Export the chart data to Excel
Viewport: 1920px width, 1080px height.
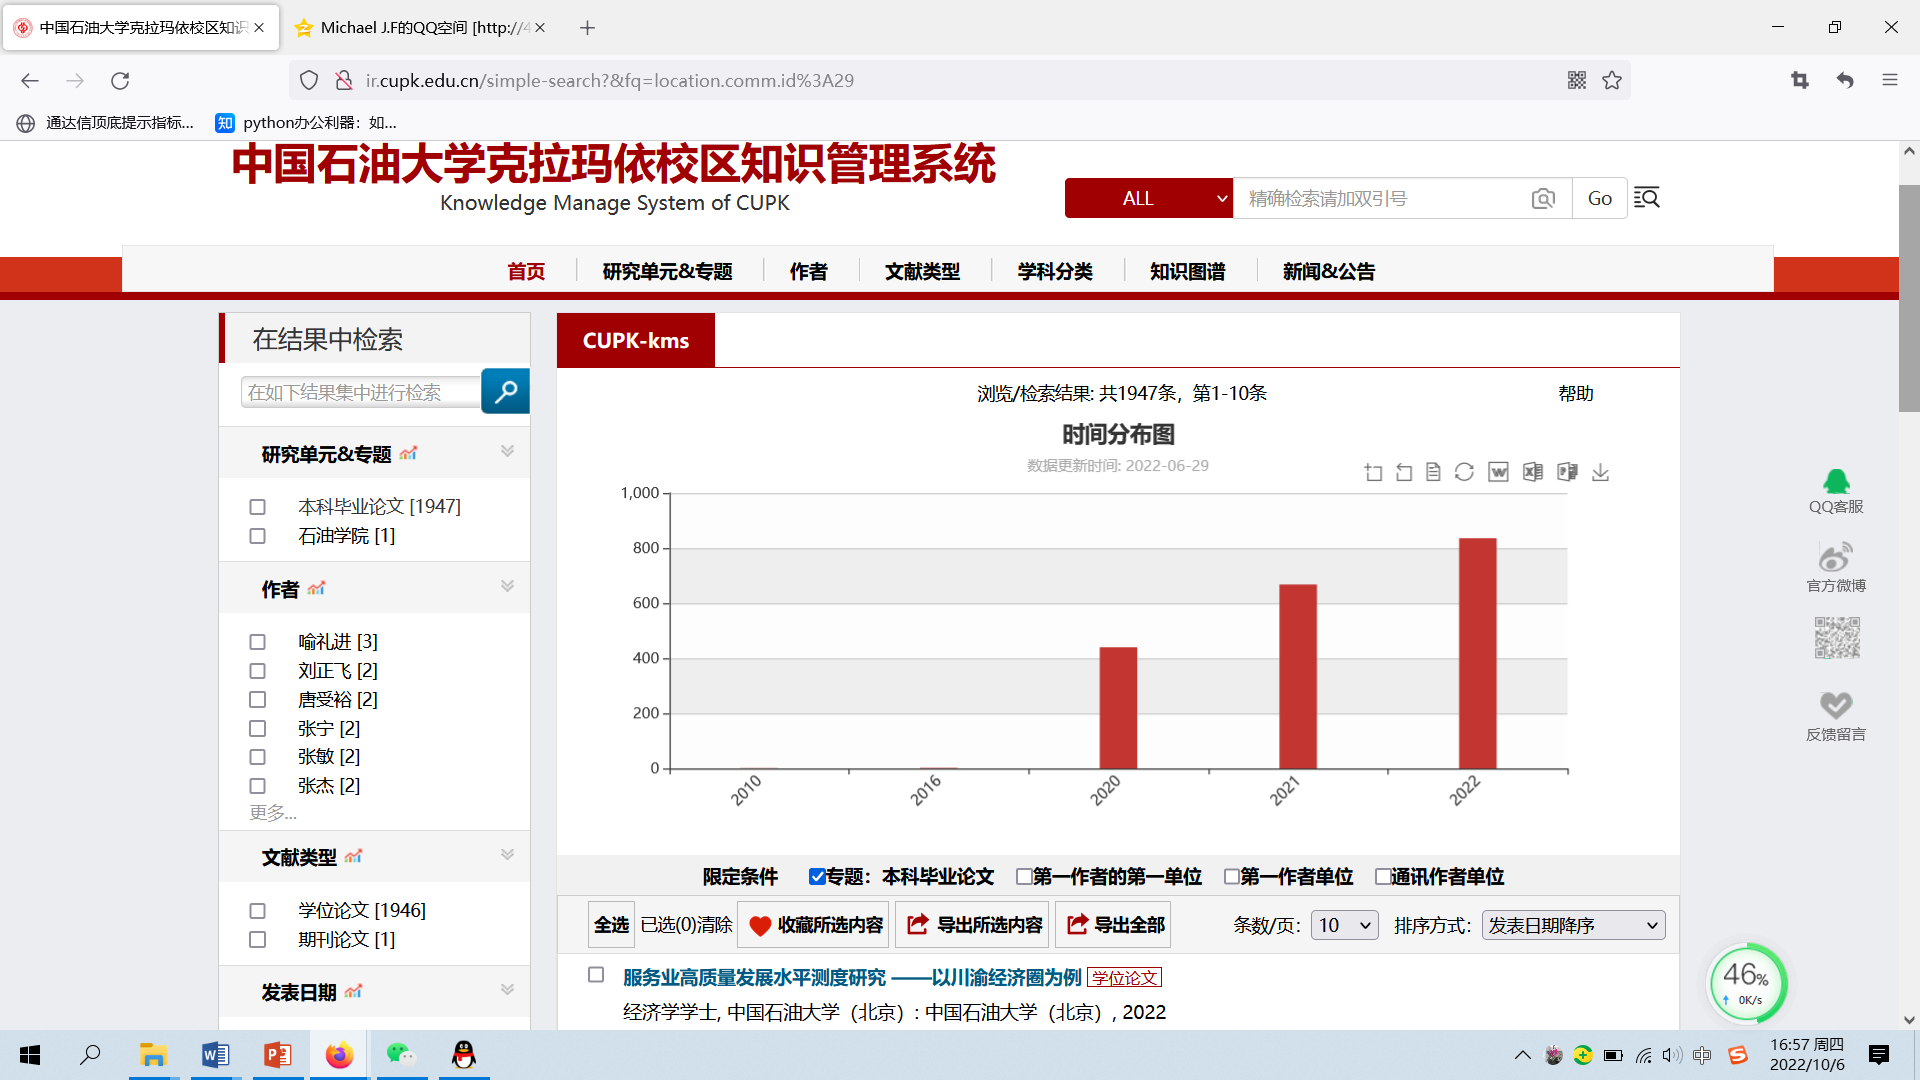[x=1532, y=472]
